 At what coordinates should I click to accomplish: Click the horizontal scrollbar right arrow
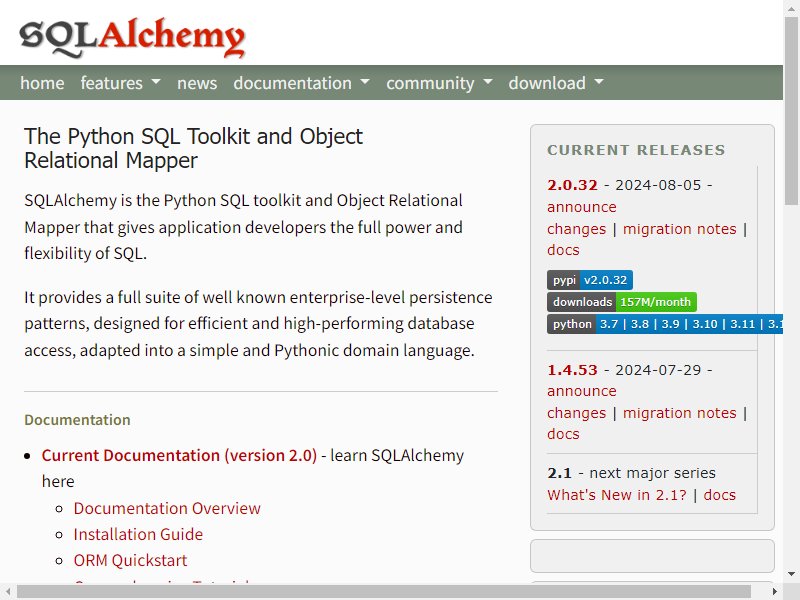[x=774, y=591]
